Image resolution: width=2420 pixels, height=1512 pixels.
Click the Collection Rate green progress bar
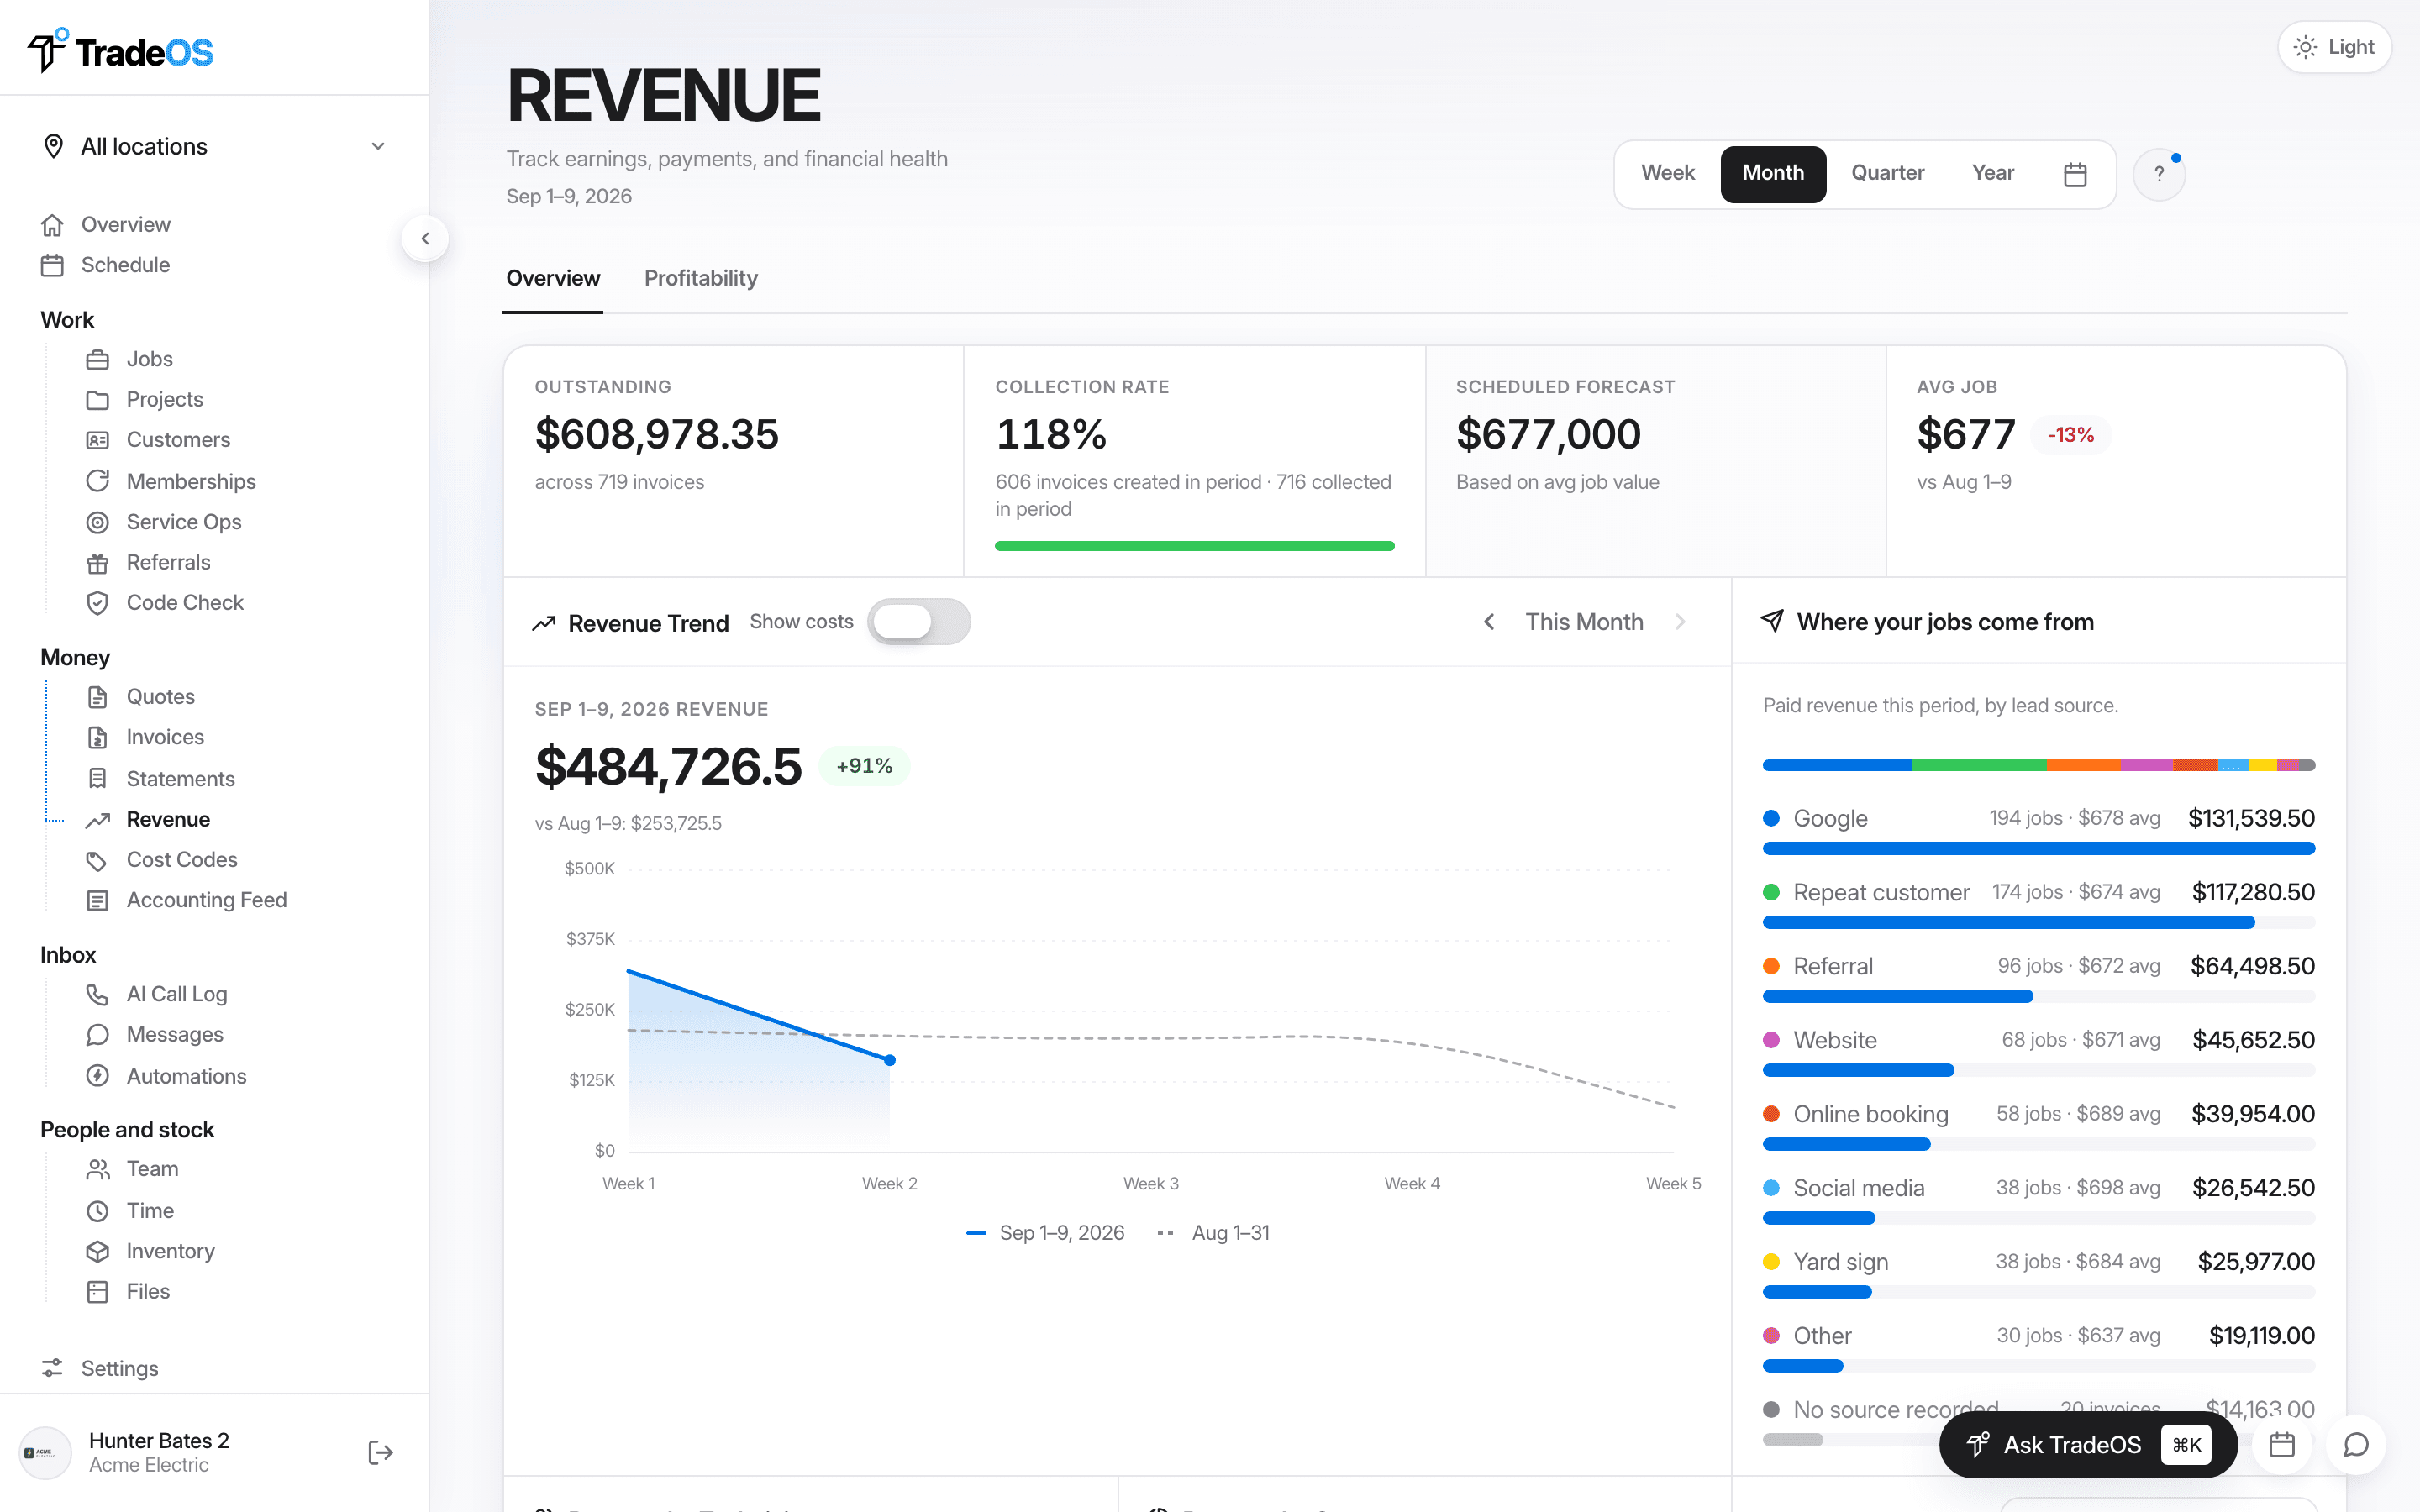click(1194, 546)
